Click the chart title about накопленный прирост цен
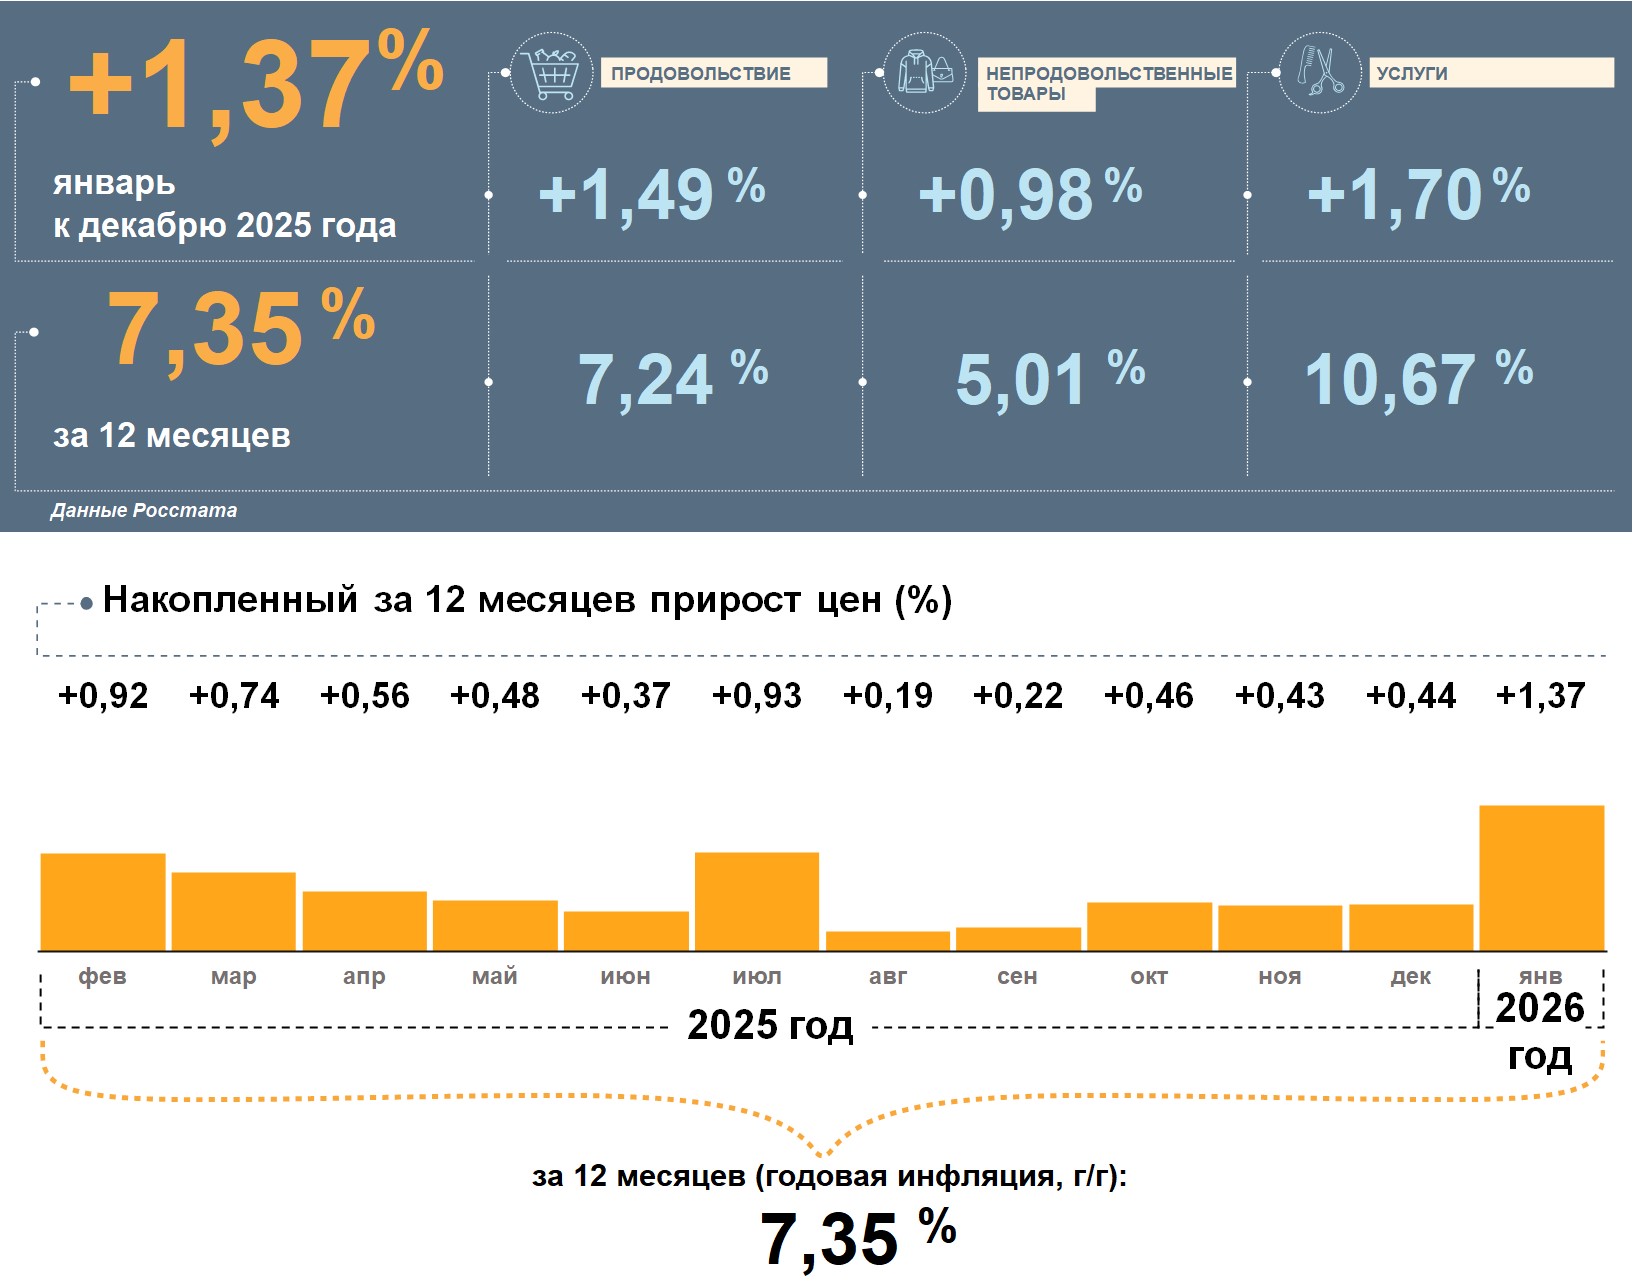 click(527, 600)
